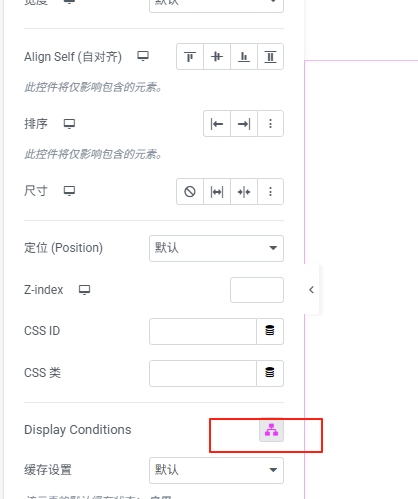Select size grow option
The width and height of the screenshot is (418, 499).
click(217, 192)
